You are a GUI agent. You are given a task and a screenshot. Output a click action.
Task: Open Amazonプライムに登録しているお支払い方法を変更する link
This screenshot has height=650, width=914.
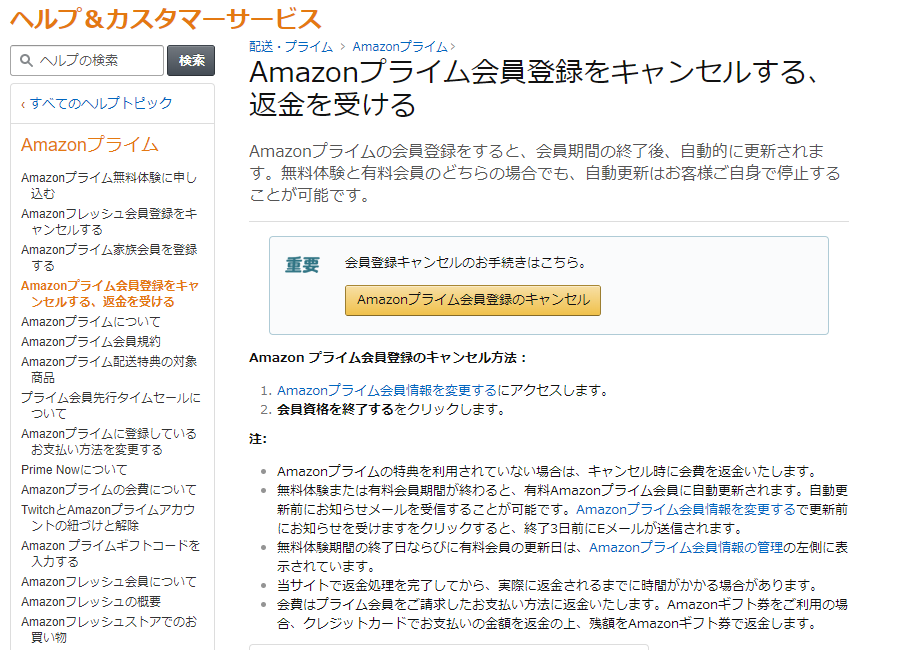(109, 442)
